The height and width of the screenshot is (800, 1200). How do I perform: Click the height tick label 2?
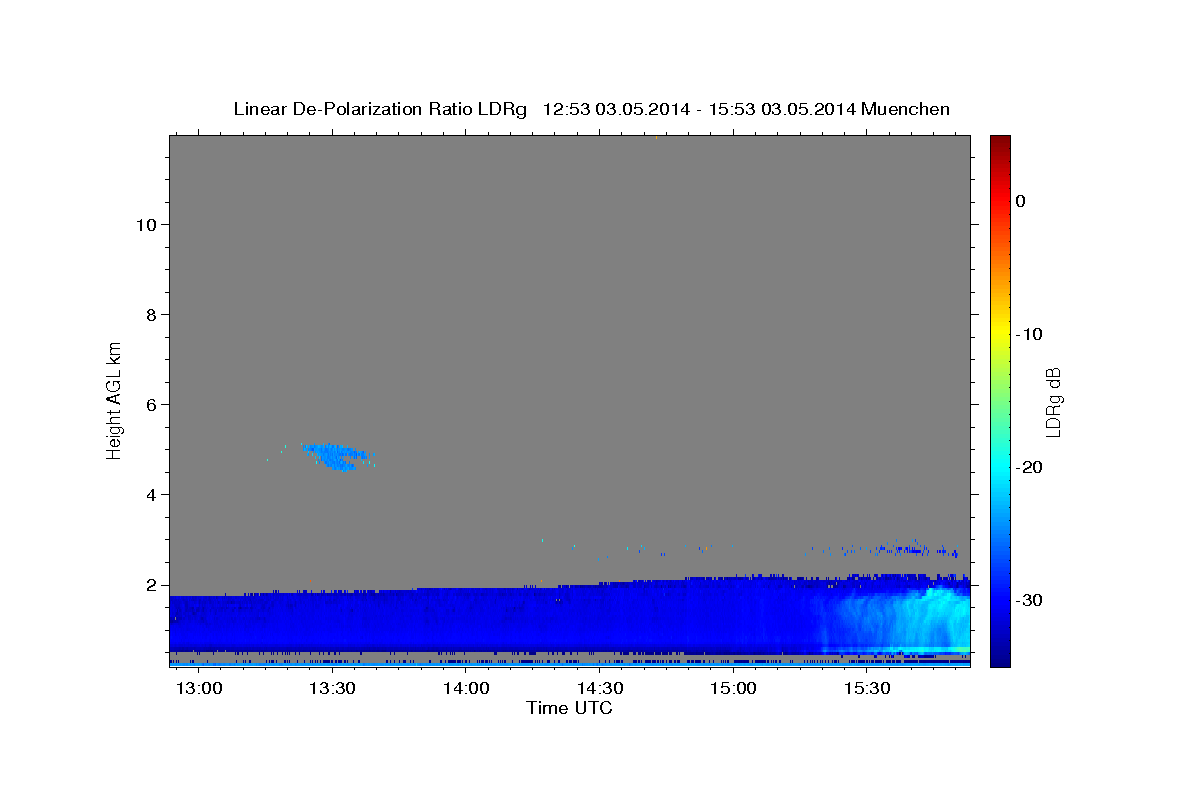tap(153, 585)
